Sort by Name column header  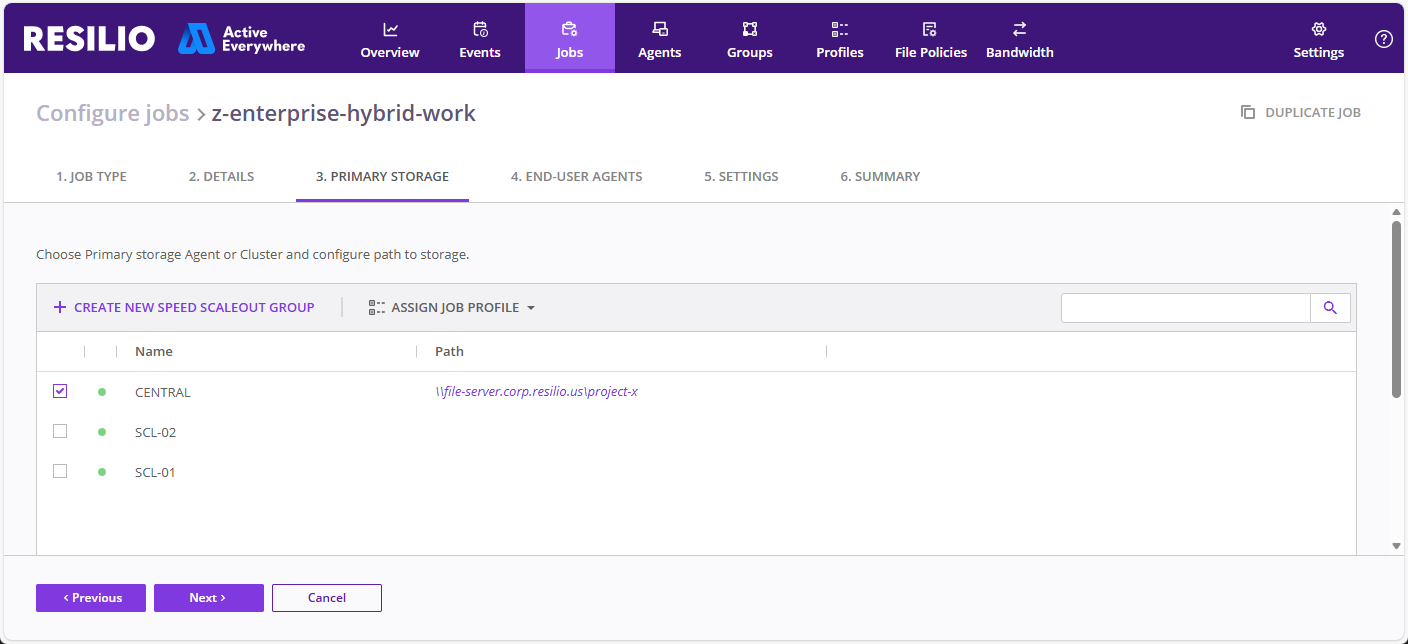(x=154, y=352)
